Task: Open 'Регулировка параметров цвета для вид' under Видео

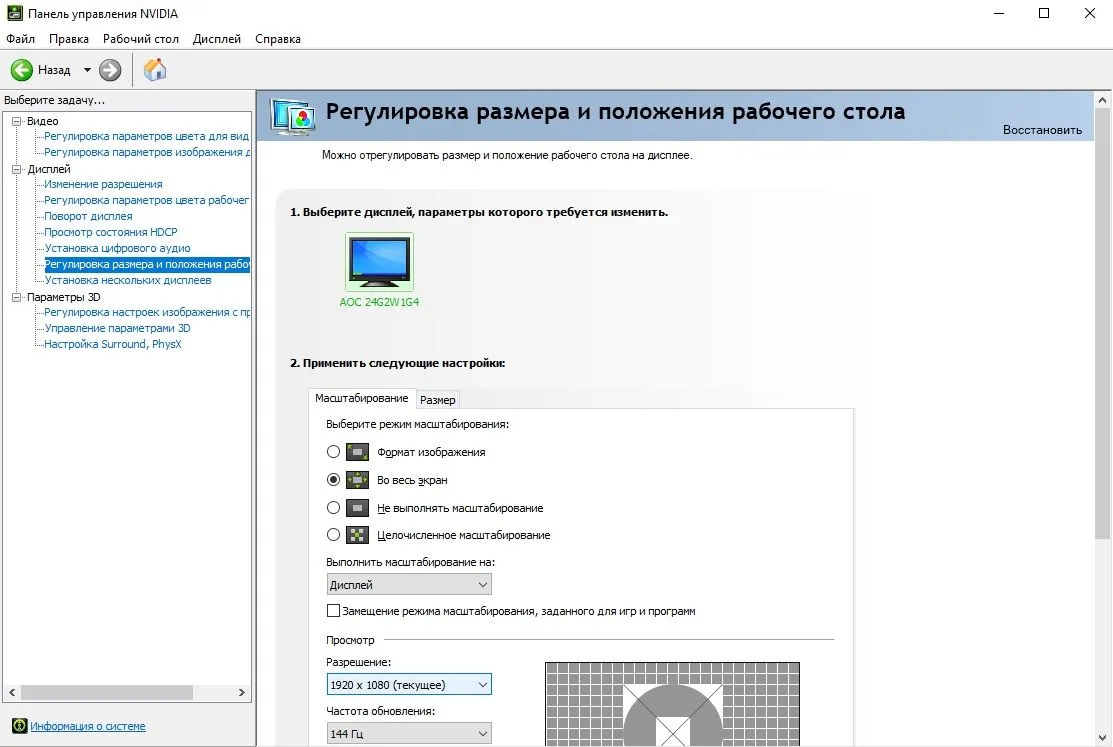Action: tap(146, 136)
